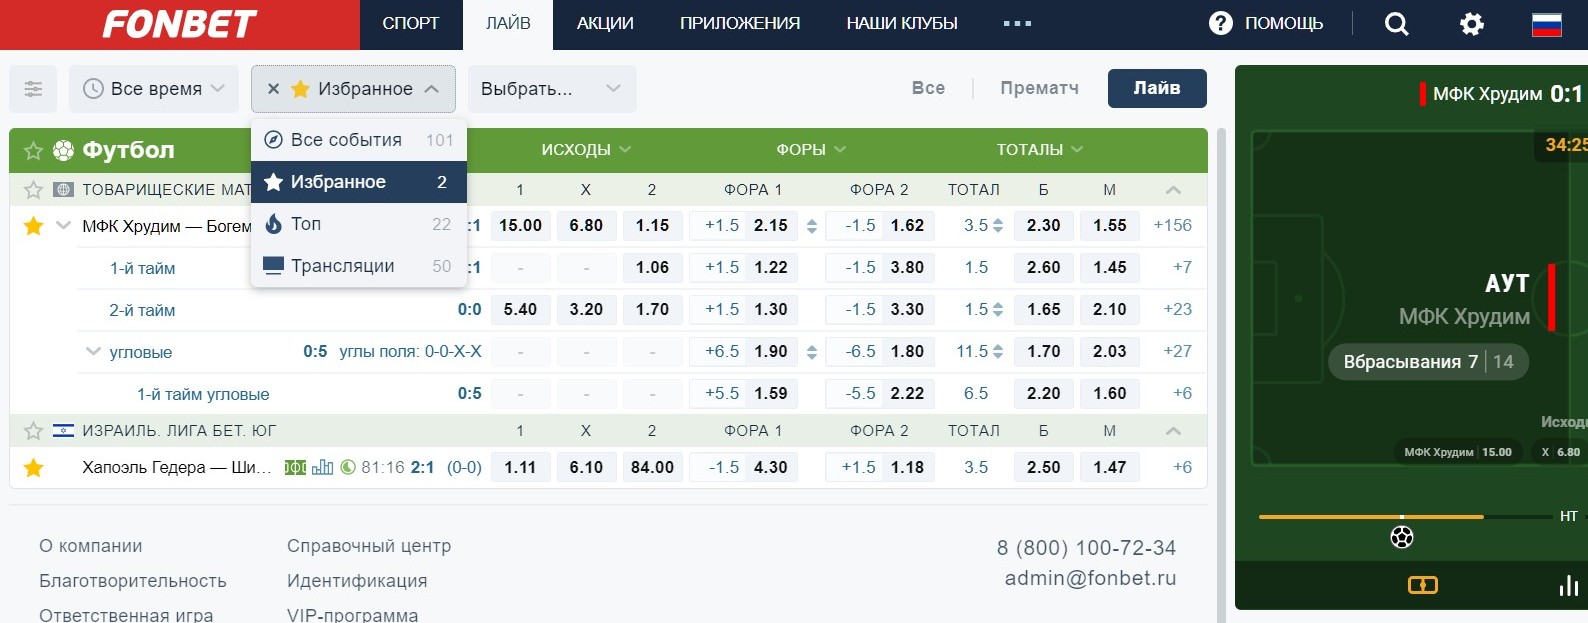Viewport: 1588px width, 623px height.
Task: Open the 1-й тайм угловые link
Action: 203,394
